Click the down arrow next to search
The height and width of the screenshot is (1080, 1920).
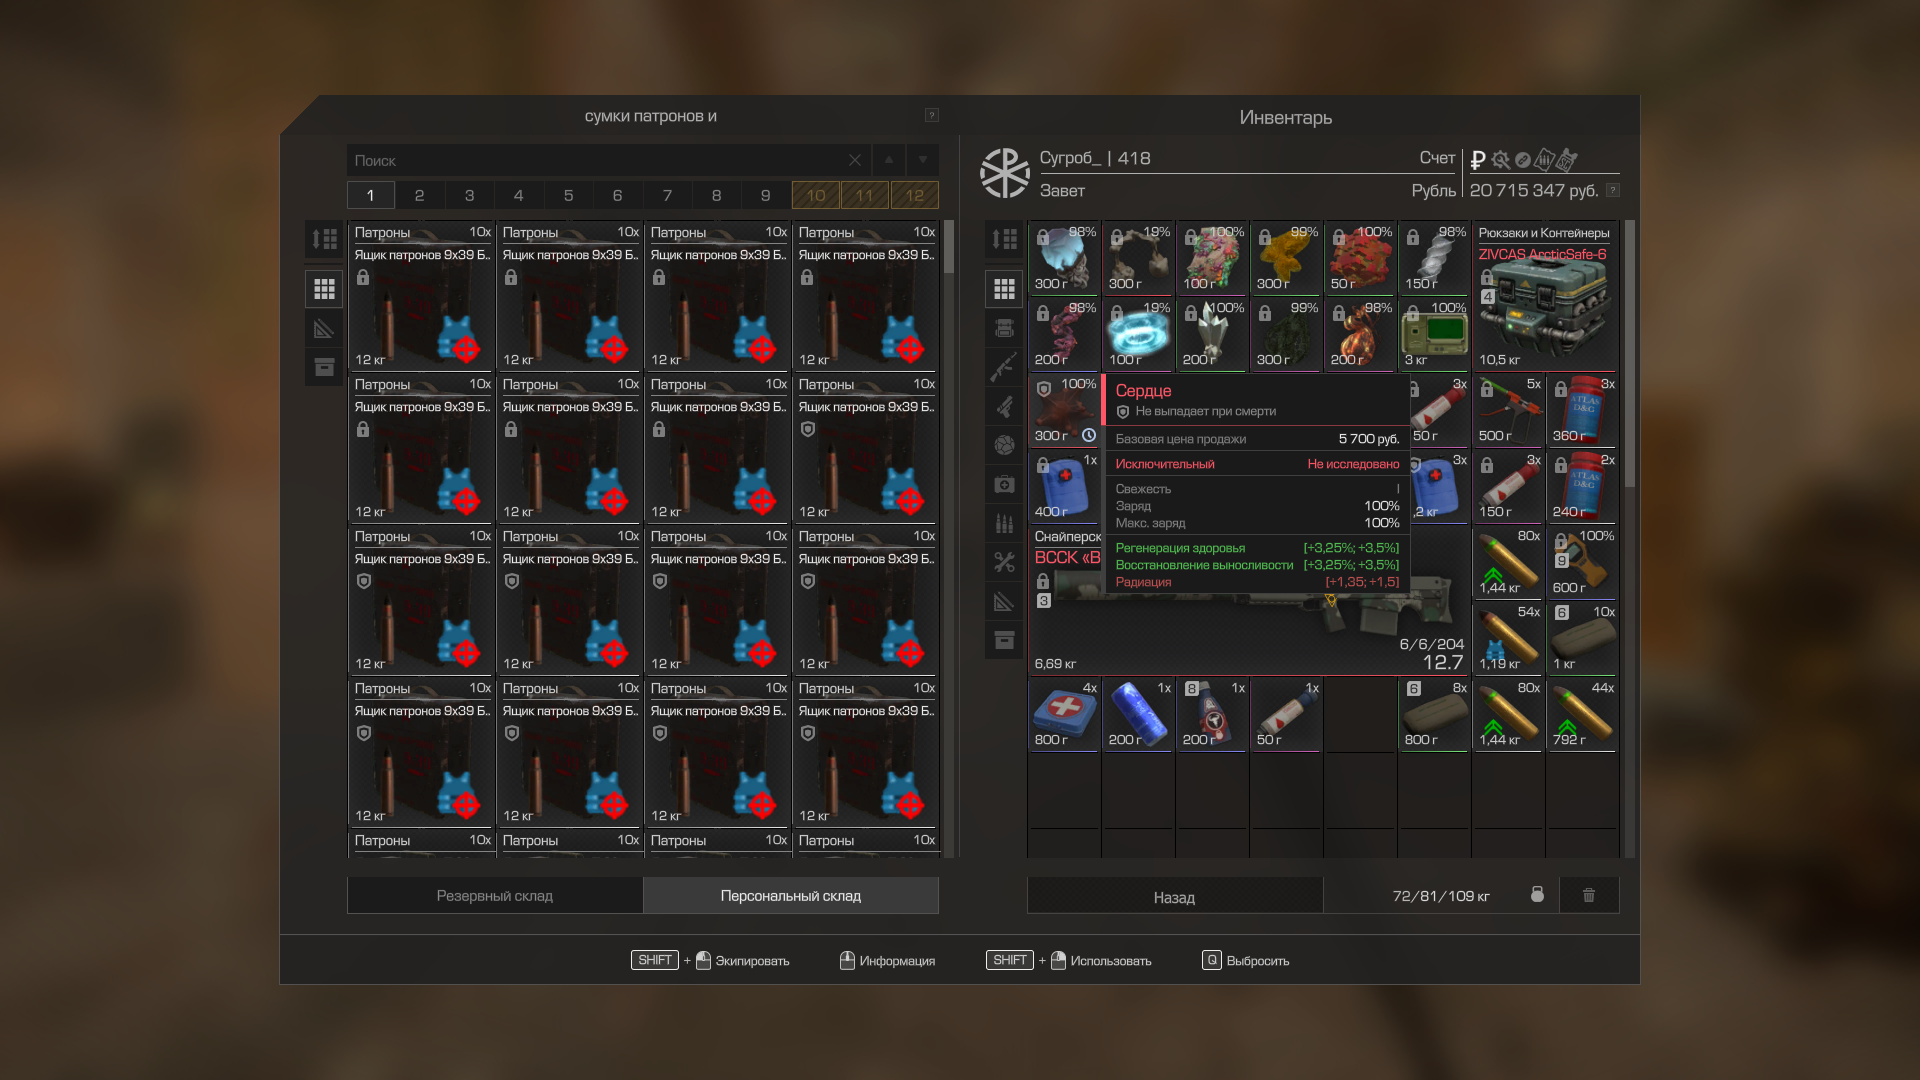click(922, 160)
